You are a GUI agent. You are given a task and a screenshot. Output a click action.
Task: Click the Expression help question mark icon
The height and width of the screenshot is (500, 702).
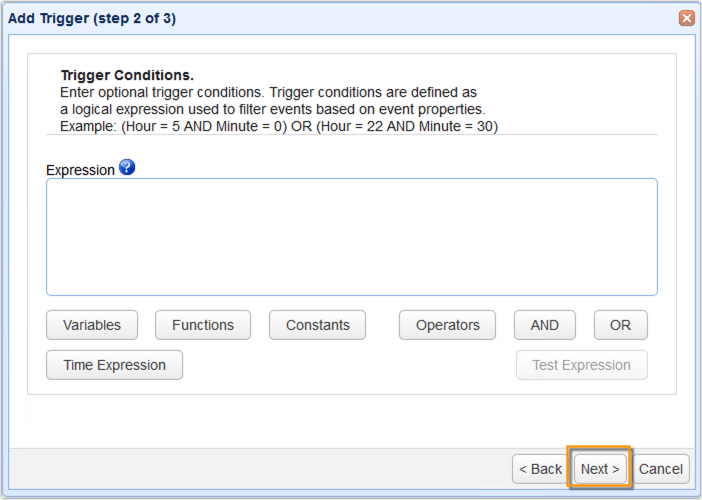[127, 167]
